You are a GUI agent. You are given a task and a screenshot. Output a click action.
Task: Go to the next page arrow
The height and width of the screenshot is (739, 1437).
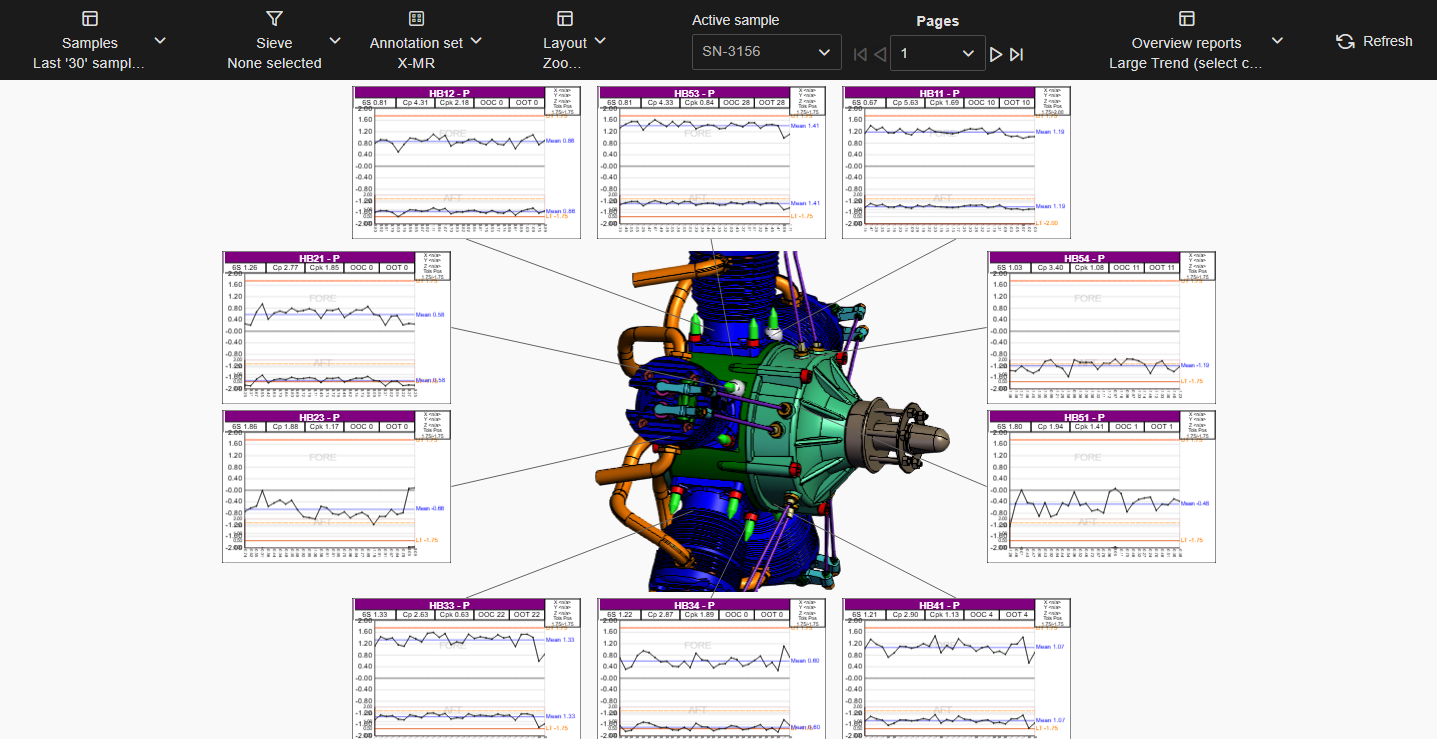tap(996, 54)
